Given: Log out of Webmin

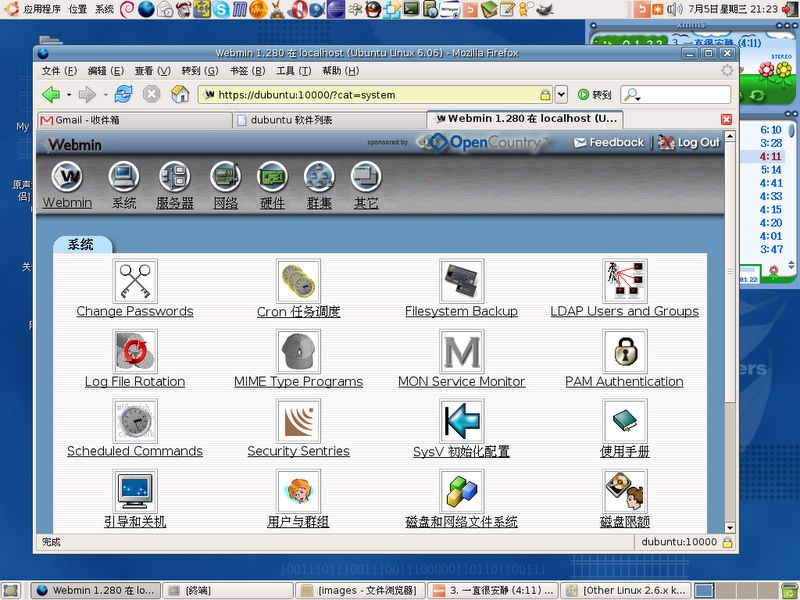Looking at the screenshot, I should 689,143.
